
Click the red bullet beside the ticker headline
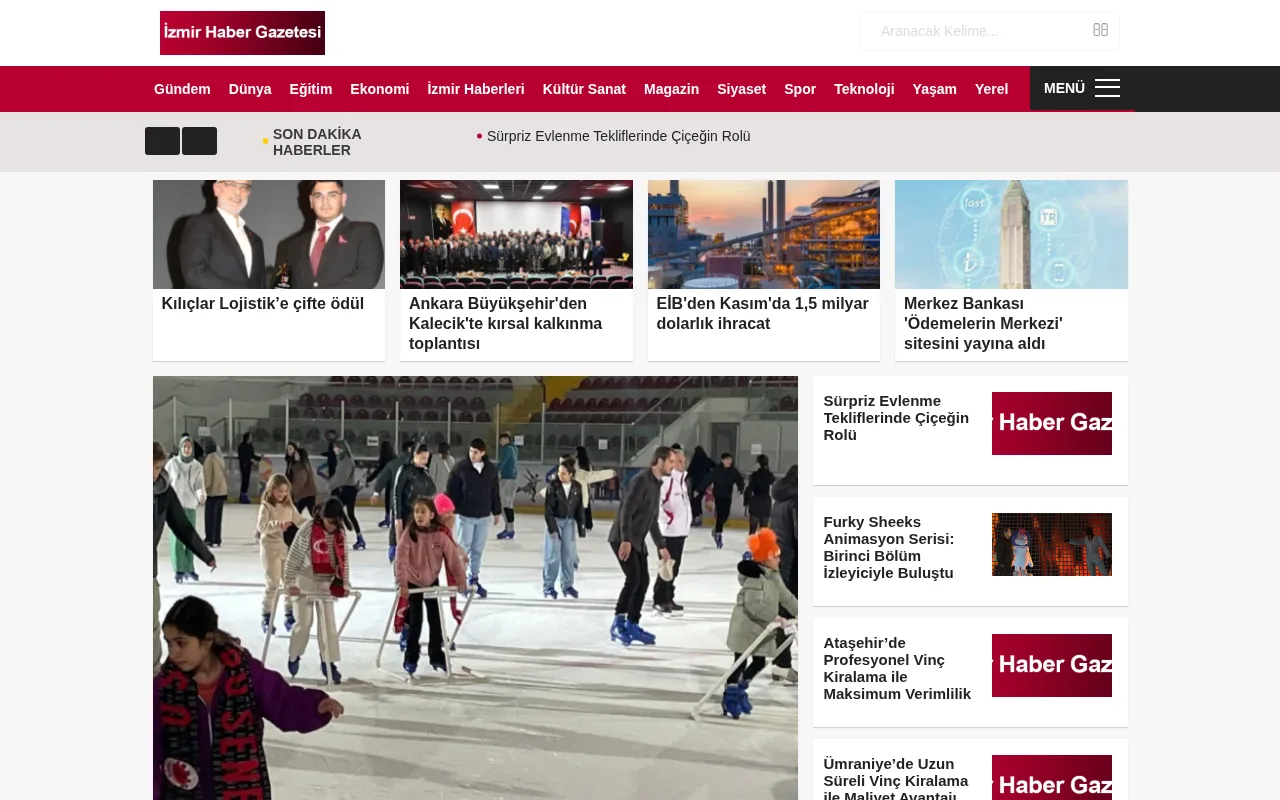(480, 136)
